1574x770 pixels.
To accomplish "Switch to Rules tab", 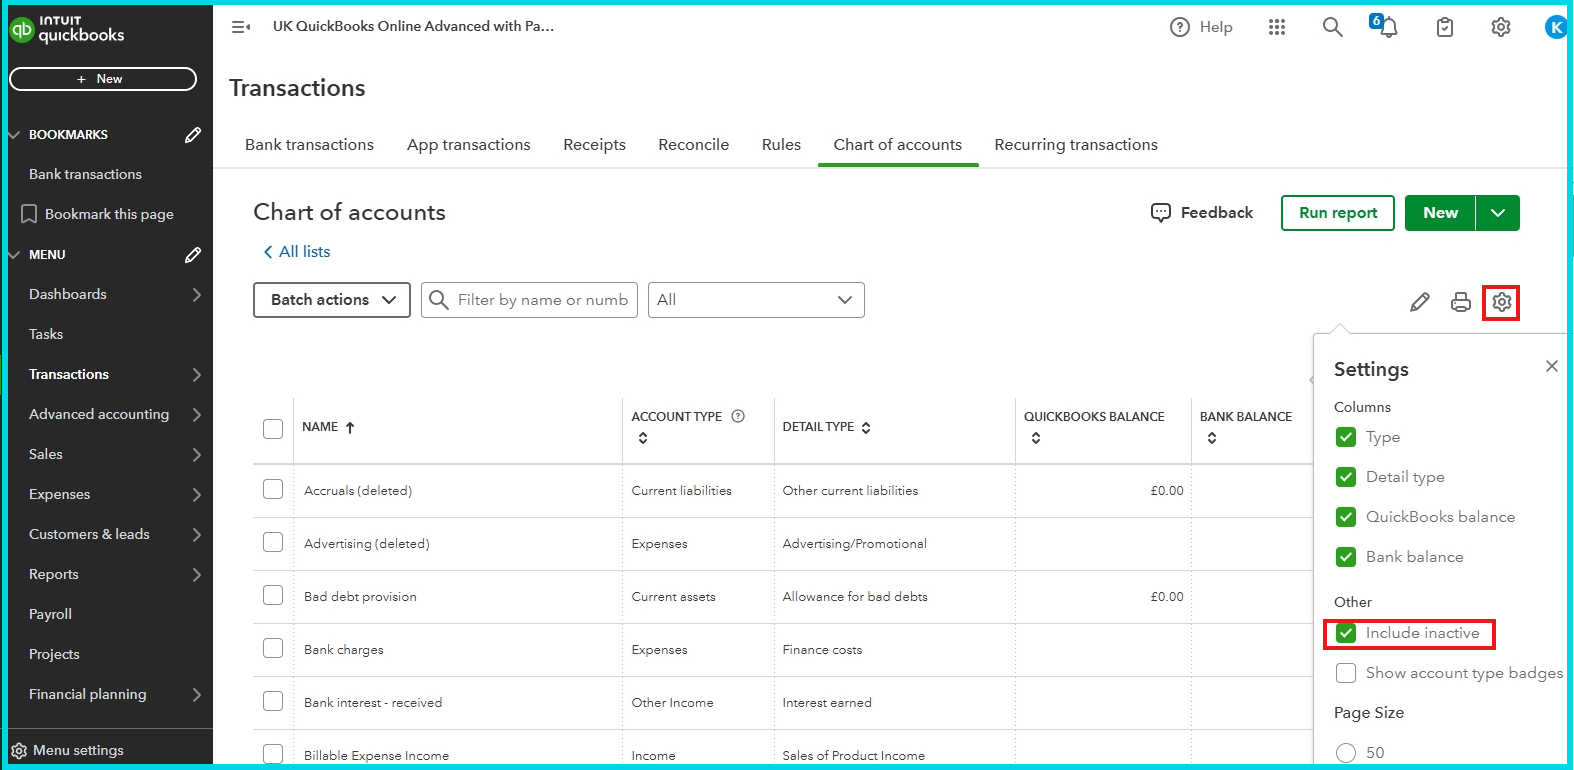I will click(781, 145).
